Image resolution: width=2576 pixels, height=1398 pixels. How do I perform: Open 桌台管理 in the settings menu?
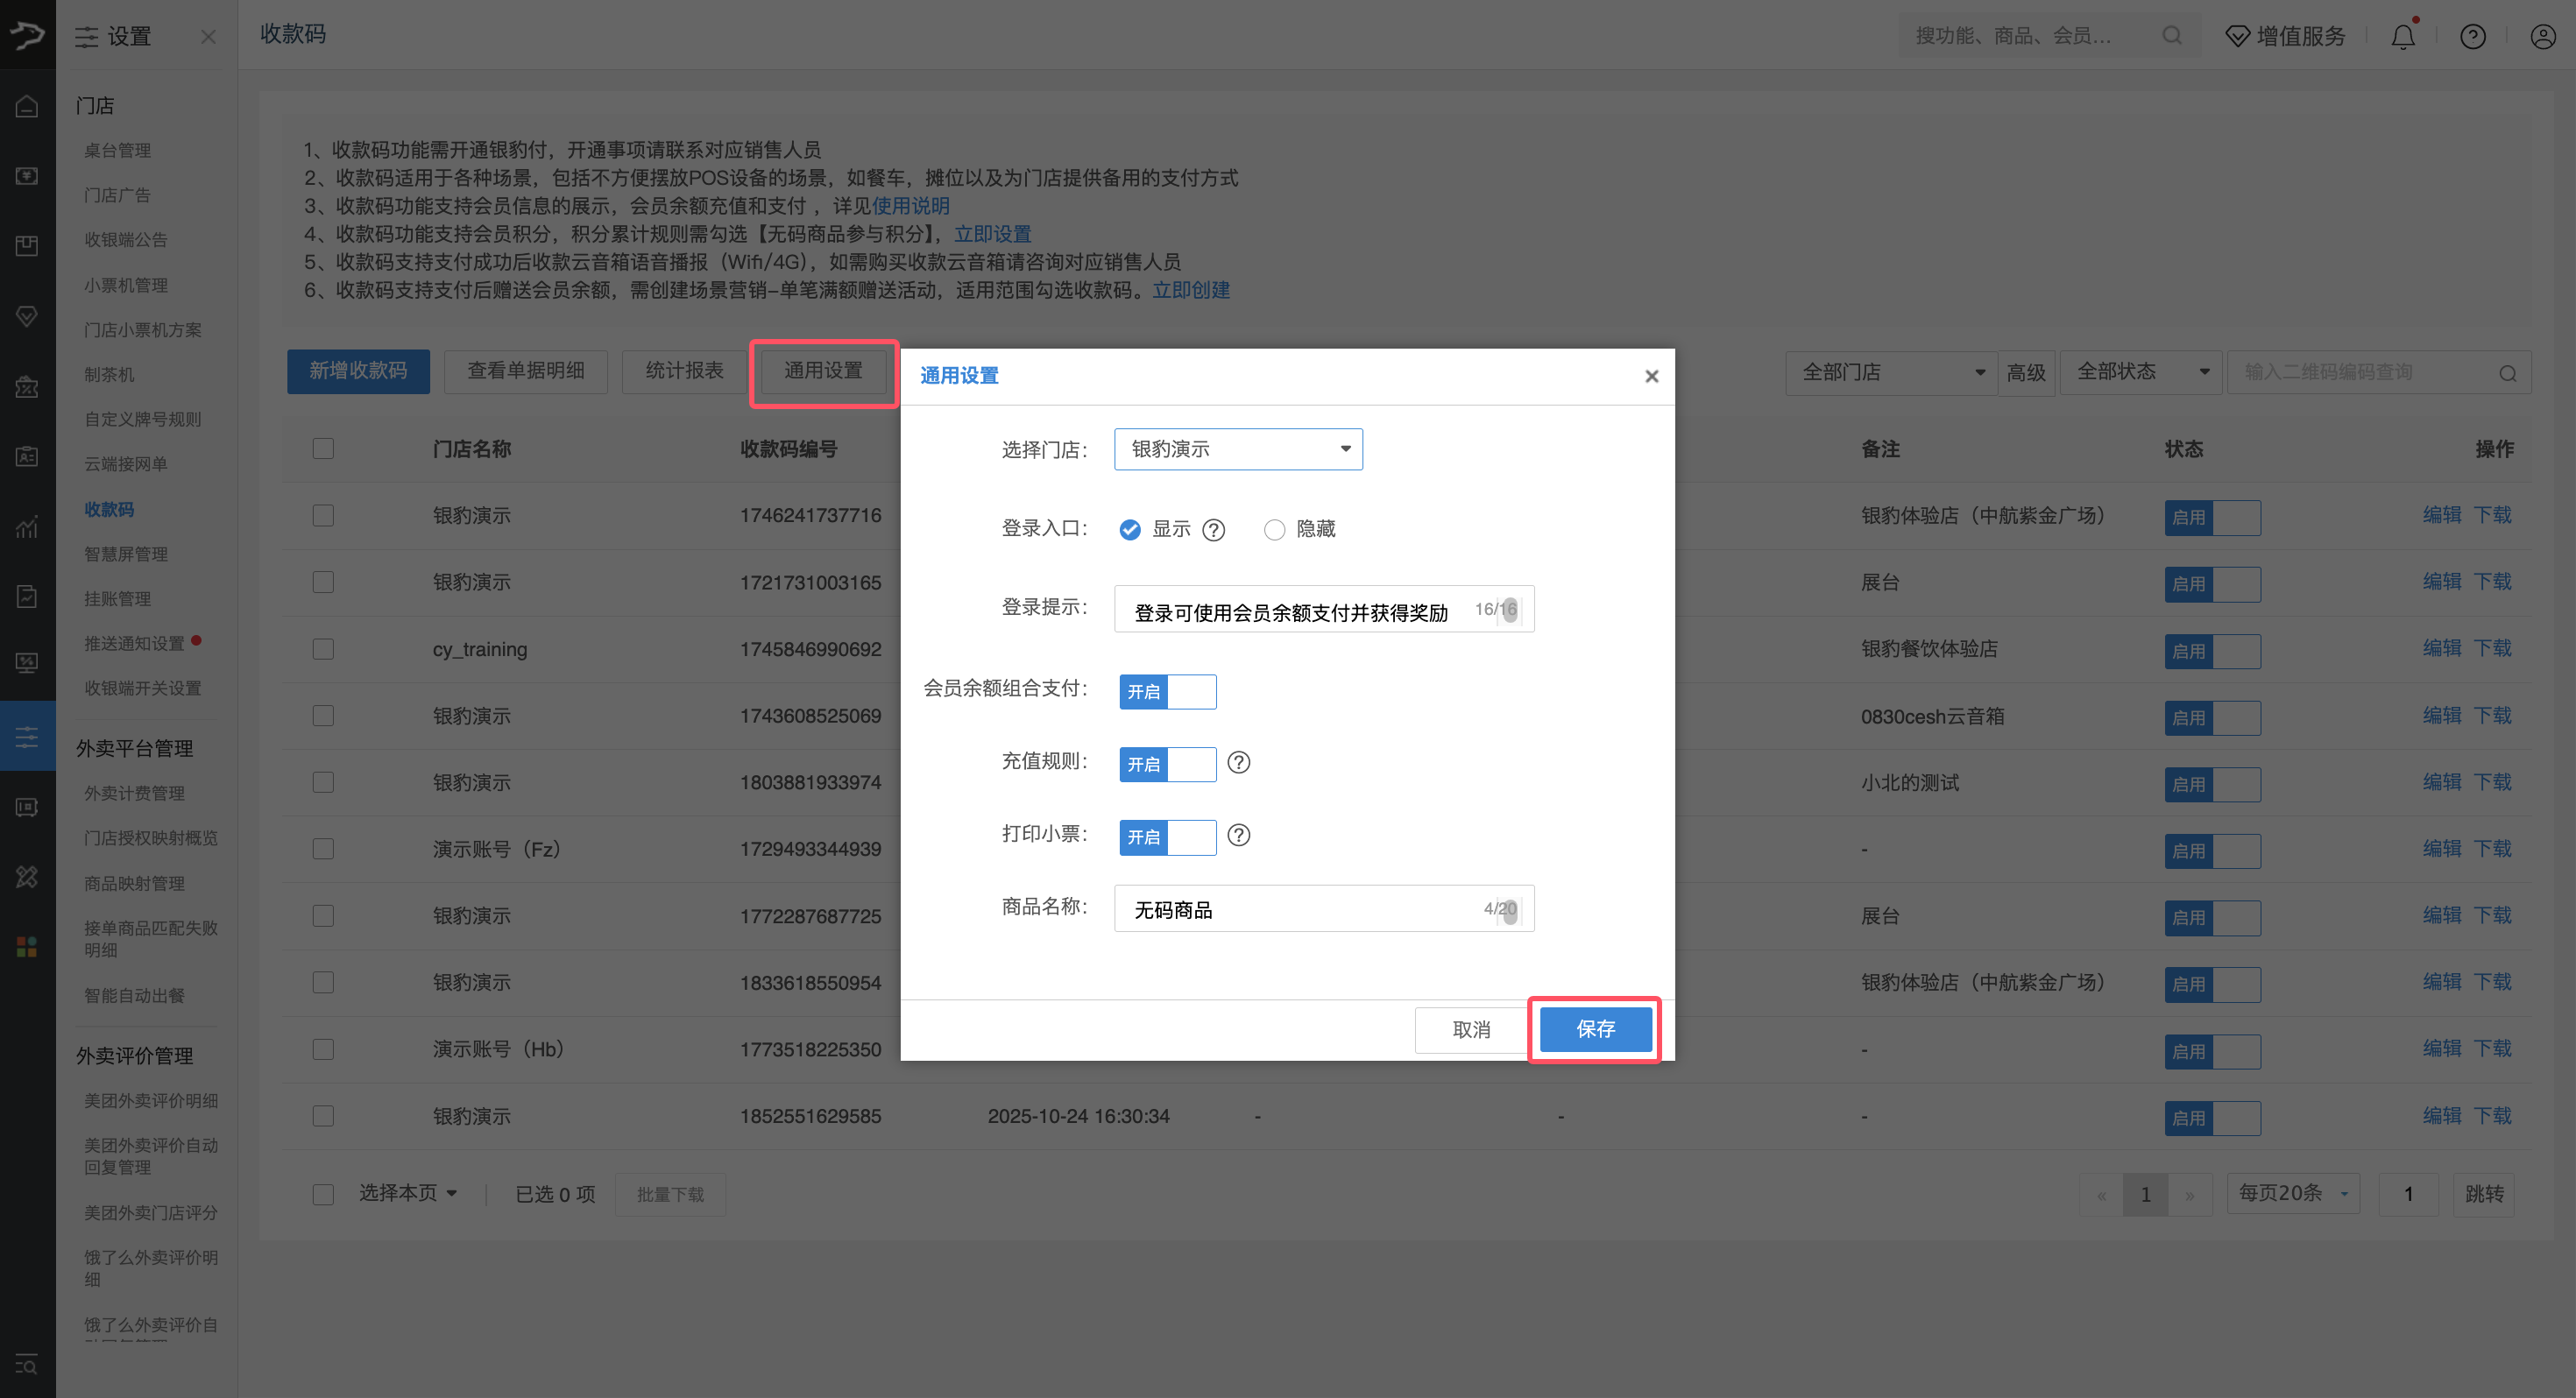[118, 150]
